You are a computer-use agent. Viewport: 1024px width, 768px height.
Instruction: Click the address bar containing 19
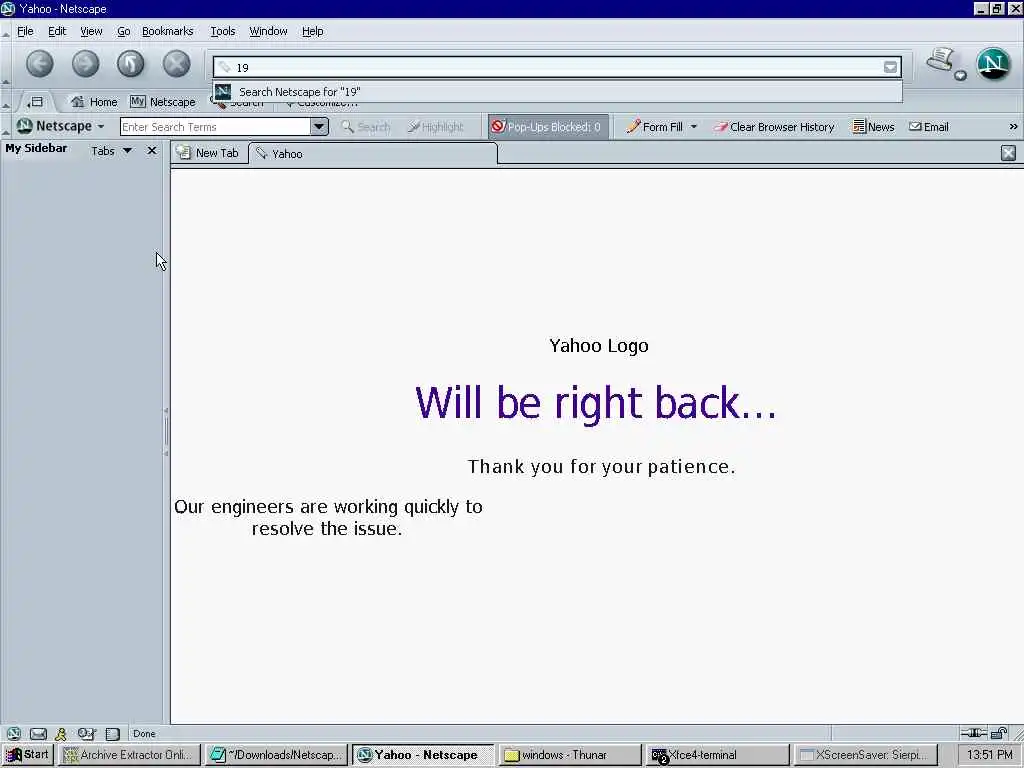click(x=557, y=67)
